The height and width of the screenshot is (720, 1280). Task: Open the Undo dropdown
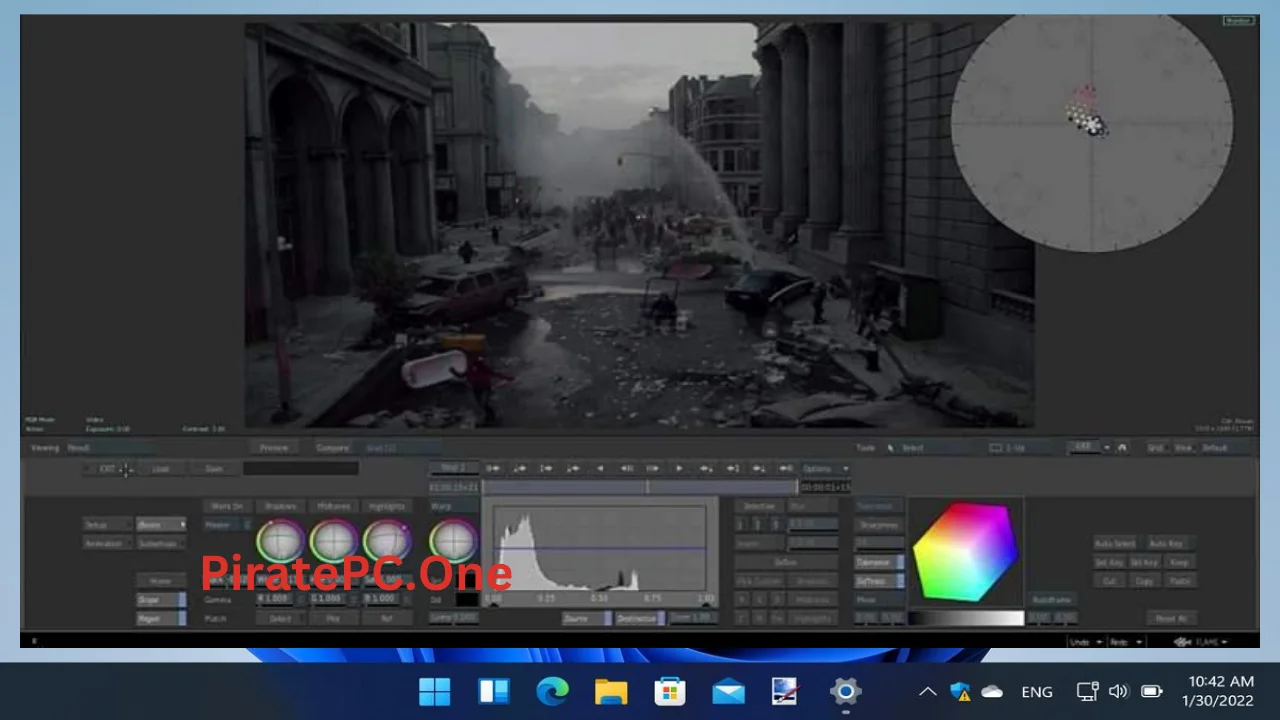click(1086, 642)
